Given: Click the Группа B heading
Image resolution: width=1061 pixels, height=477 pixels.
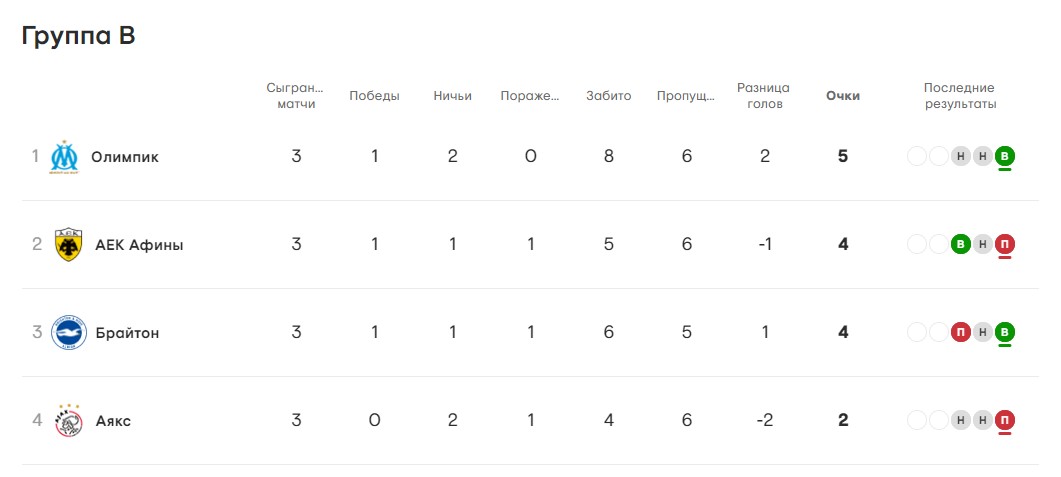Looking at the screenshot, I should (78, 35).
